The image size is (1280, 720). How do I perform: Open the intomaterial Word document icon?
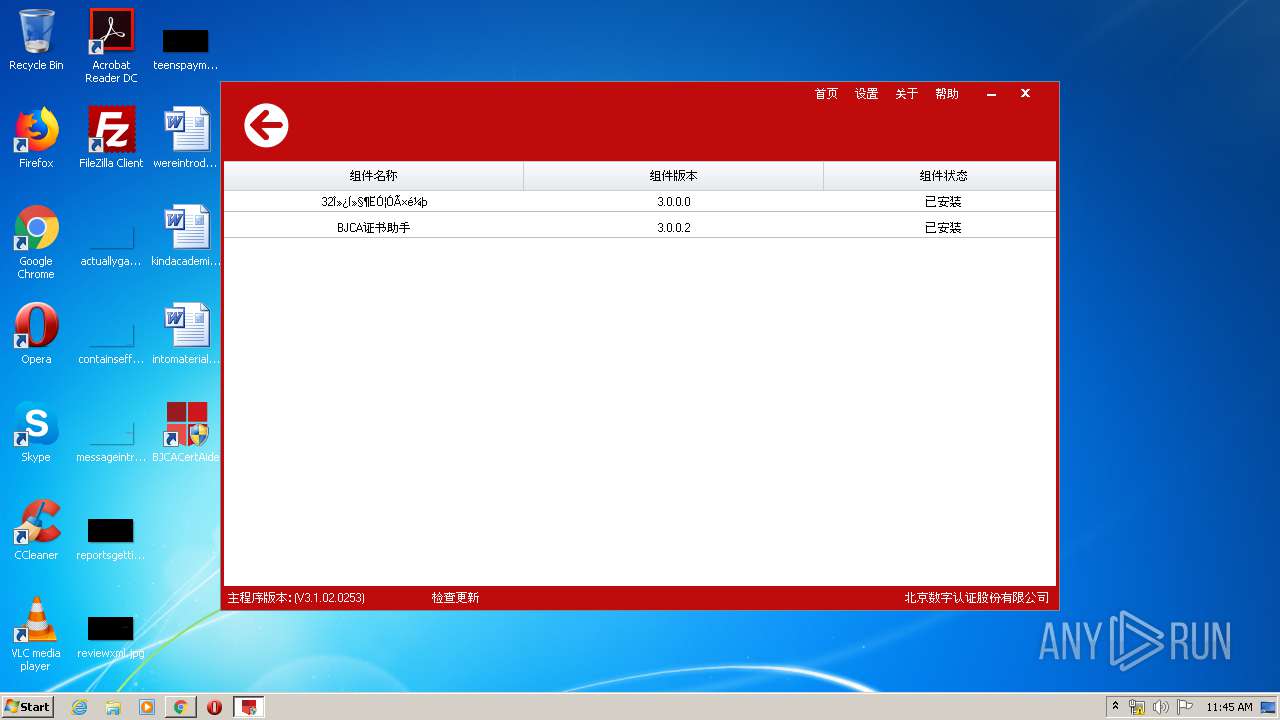click(x=186, y=334)
